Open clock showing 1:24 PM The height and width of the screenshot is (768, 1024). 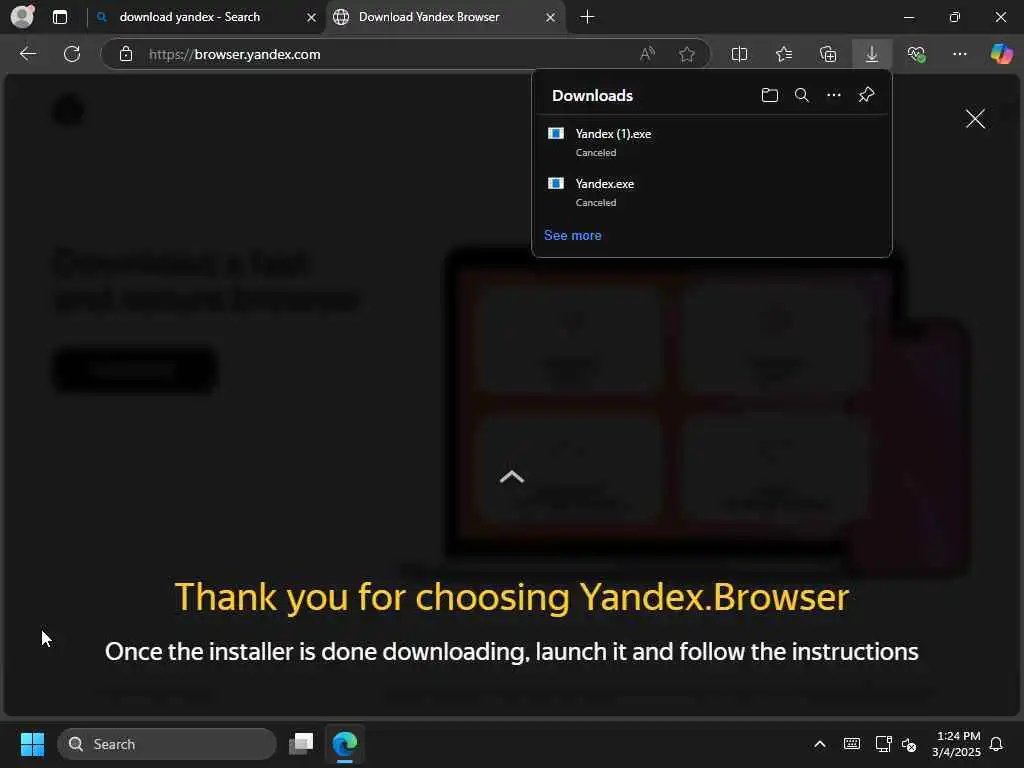tap(957, 744)
